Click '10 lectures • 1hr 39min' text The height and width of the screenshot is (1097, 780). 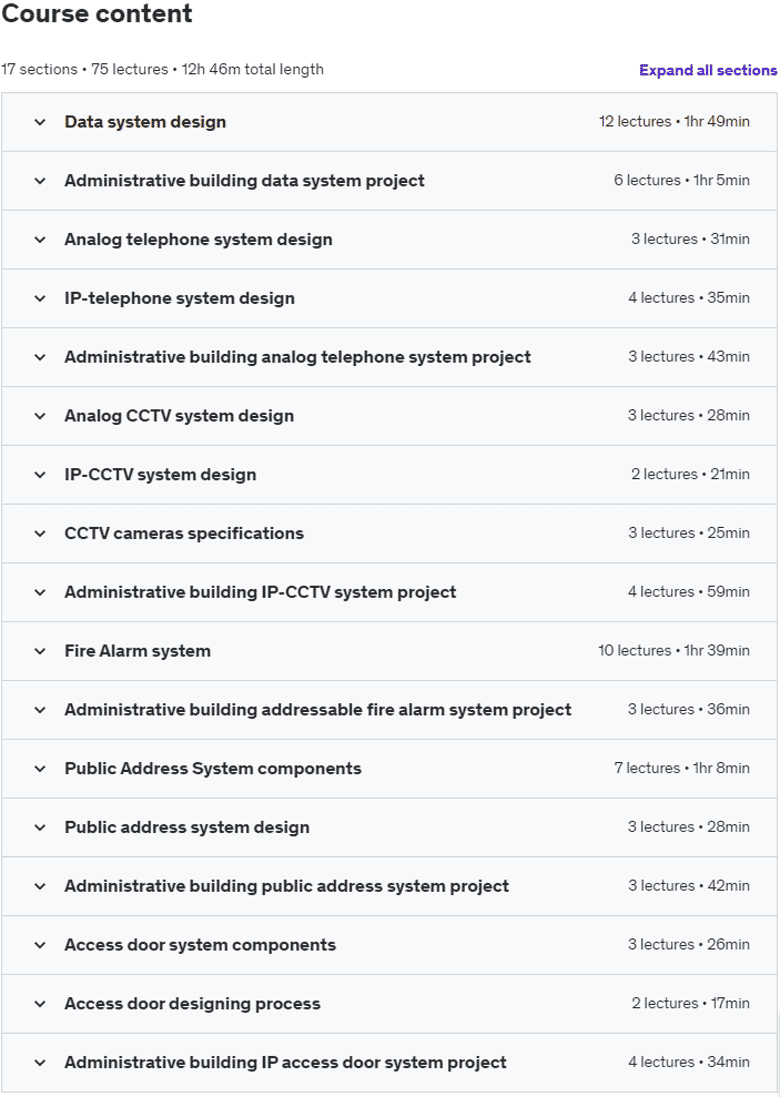(x=674, y=650)
